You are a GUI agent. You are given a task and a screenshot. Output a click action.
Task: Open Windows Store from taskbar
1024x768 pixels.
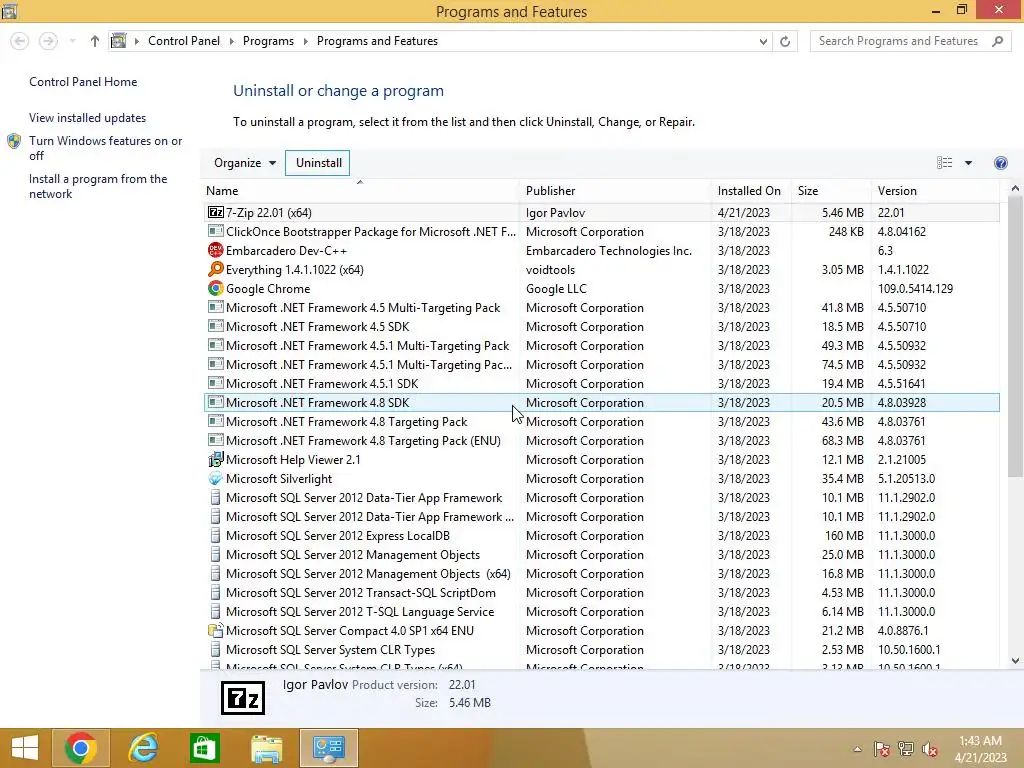click(204, 748)
